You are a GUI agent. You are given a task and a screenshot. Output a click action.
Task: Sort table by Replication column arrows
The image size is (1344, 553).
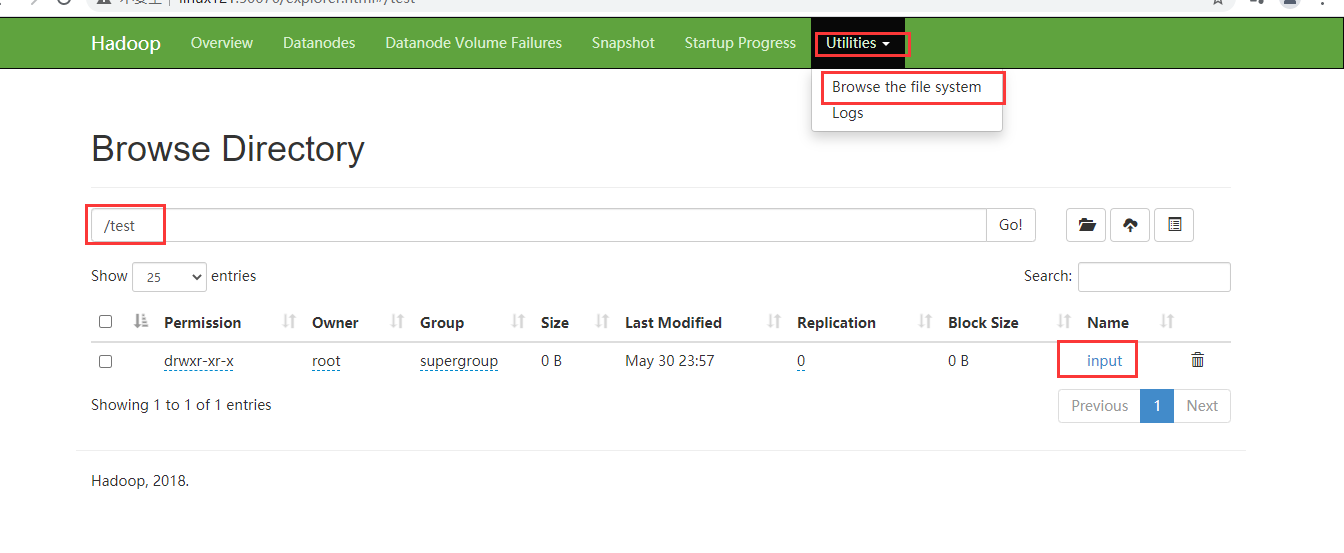pos(925,321)
